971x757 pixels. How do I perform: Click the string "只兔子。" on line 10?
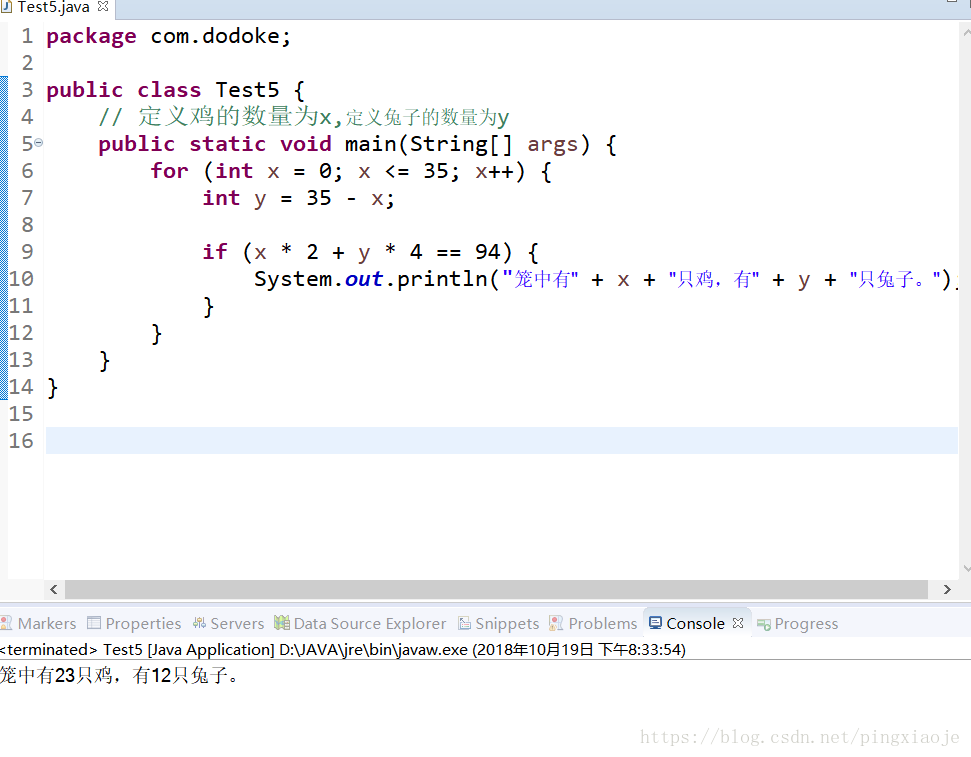point(896,279)
